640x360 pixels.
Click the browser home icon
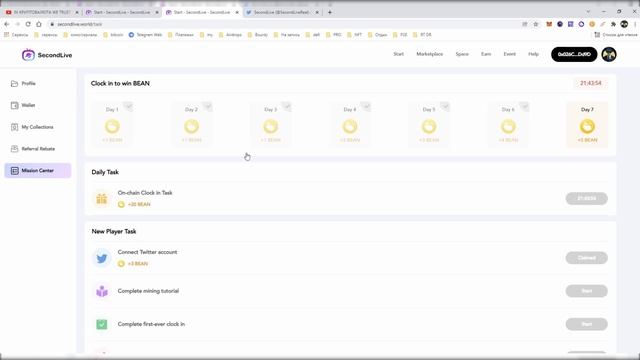point(39,24)
